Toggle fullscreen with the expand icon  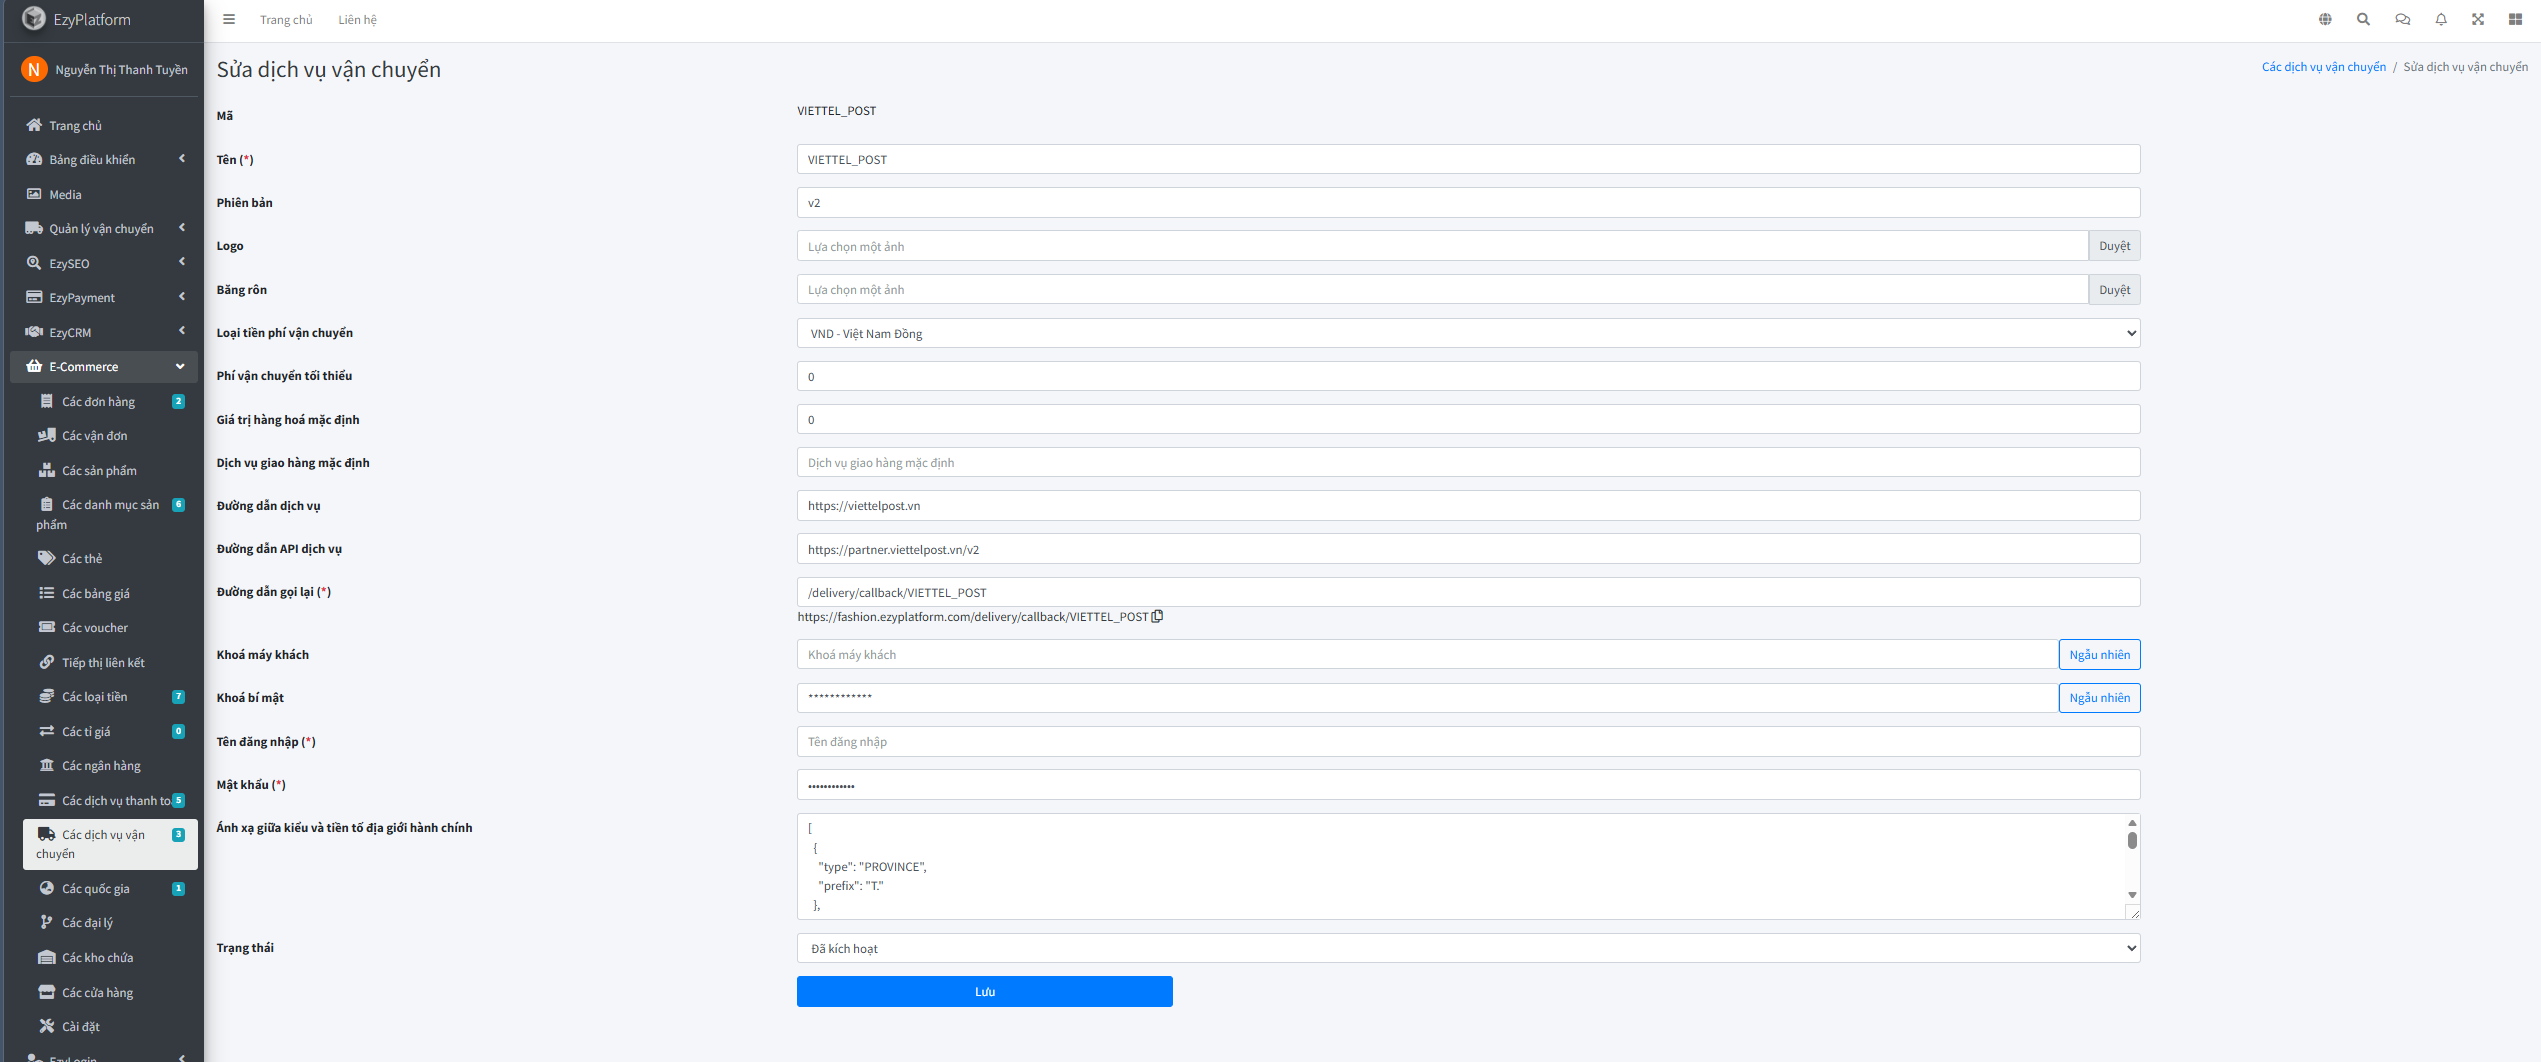2478,19
